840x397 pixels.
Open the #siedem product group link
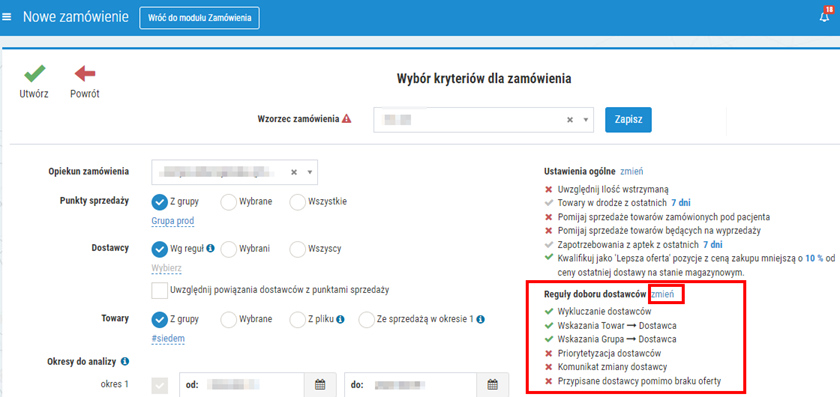click(x=168, y=338)
